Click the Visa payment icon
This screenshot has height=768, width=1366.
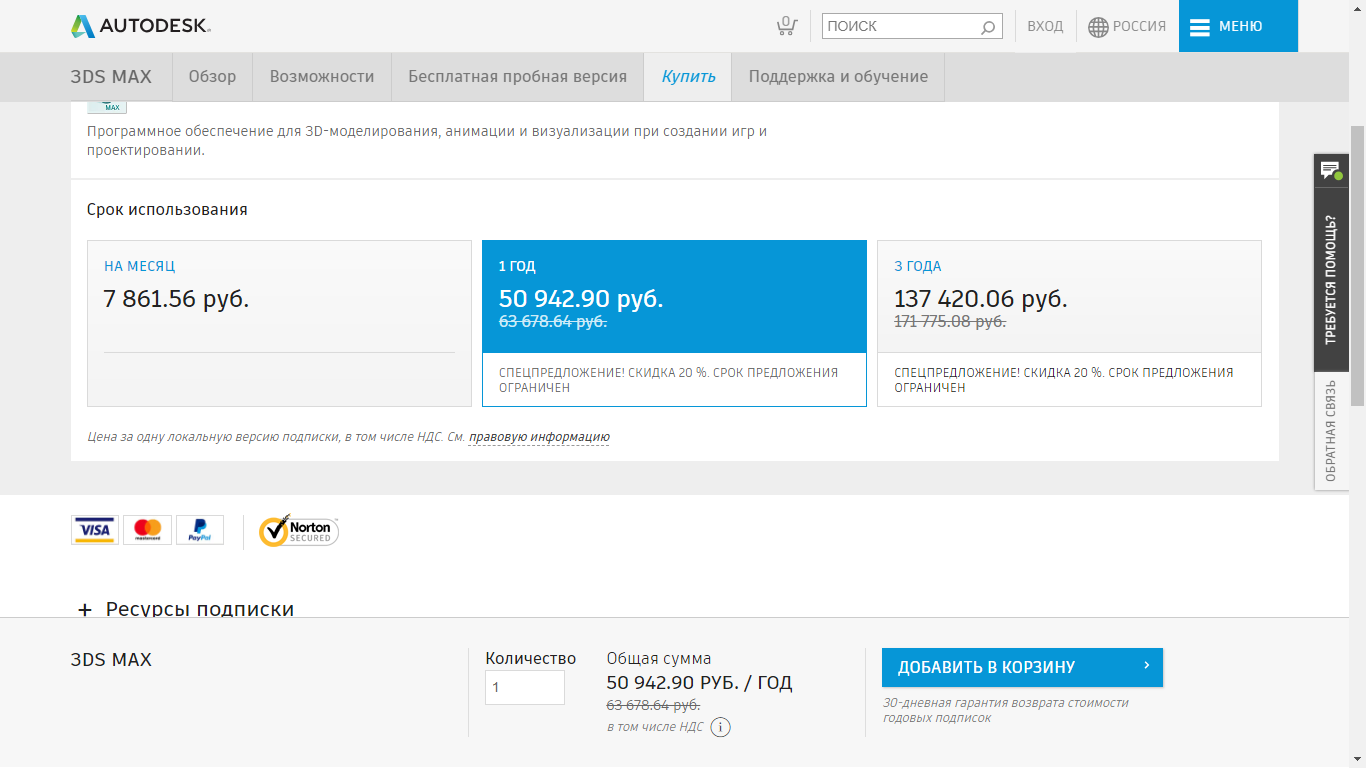pyautogui.click(x=95, y=530)
